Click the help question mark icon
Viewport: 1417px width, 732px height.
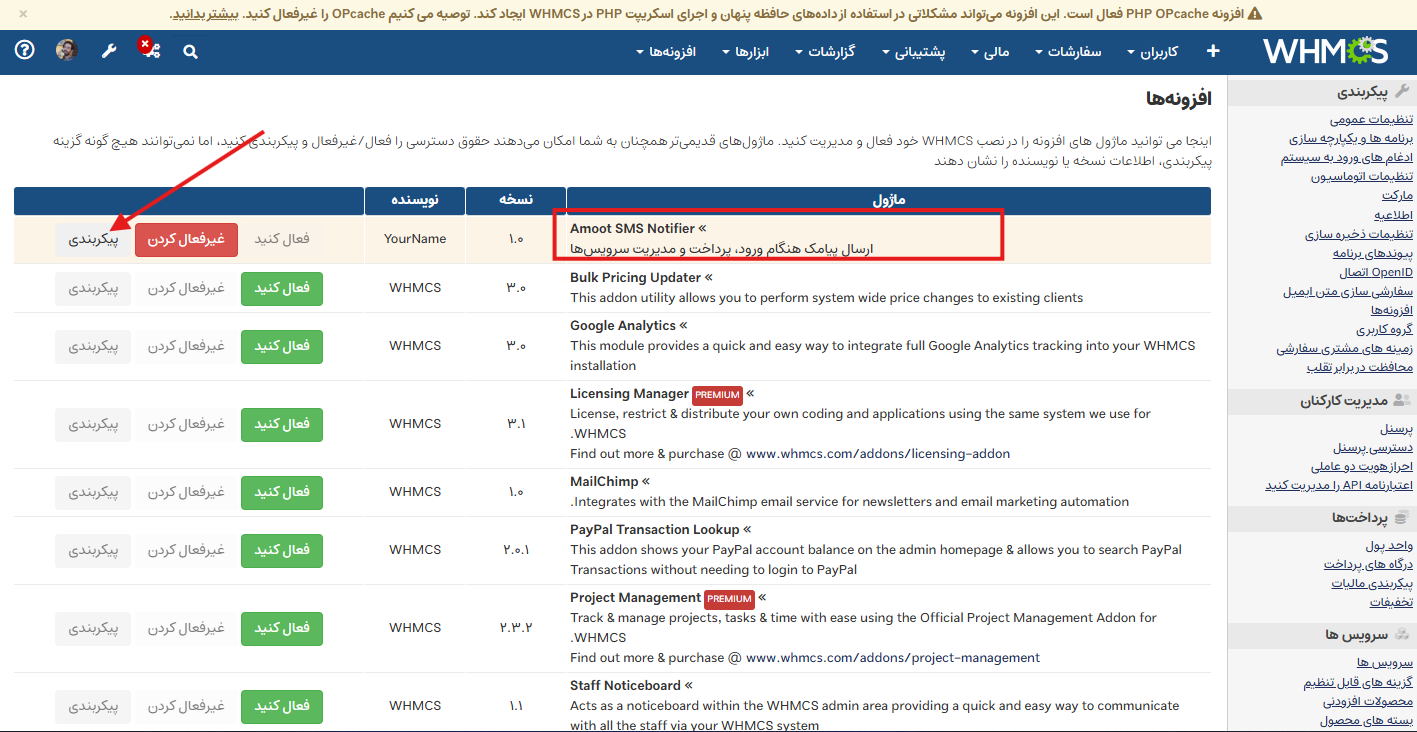pyautogui.click(x=25, y=51)
